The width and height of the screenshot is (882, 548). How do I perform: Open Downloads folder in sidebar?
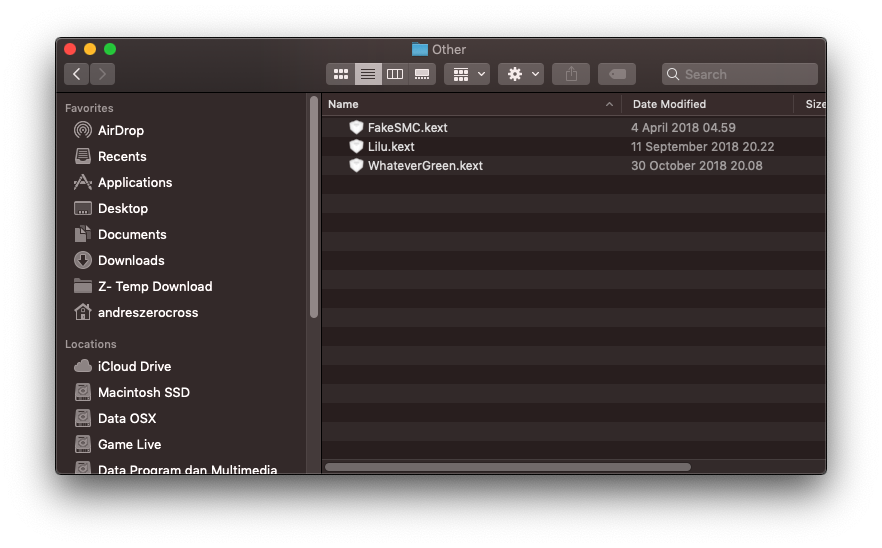(x=130, y=260)
